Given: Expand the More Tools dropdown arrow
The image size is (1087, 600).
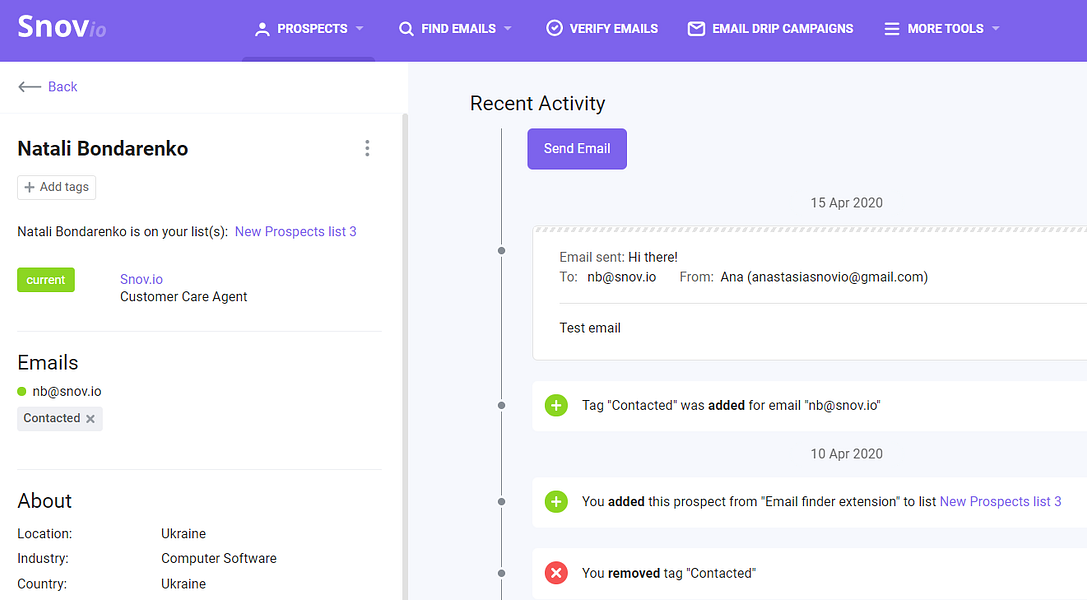Looking at the screenshot, I should [x=996, y=29].
